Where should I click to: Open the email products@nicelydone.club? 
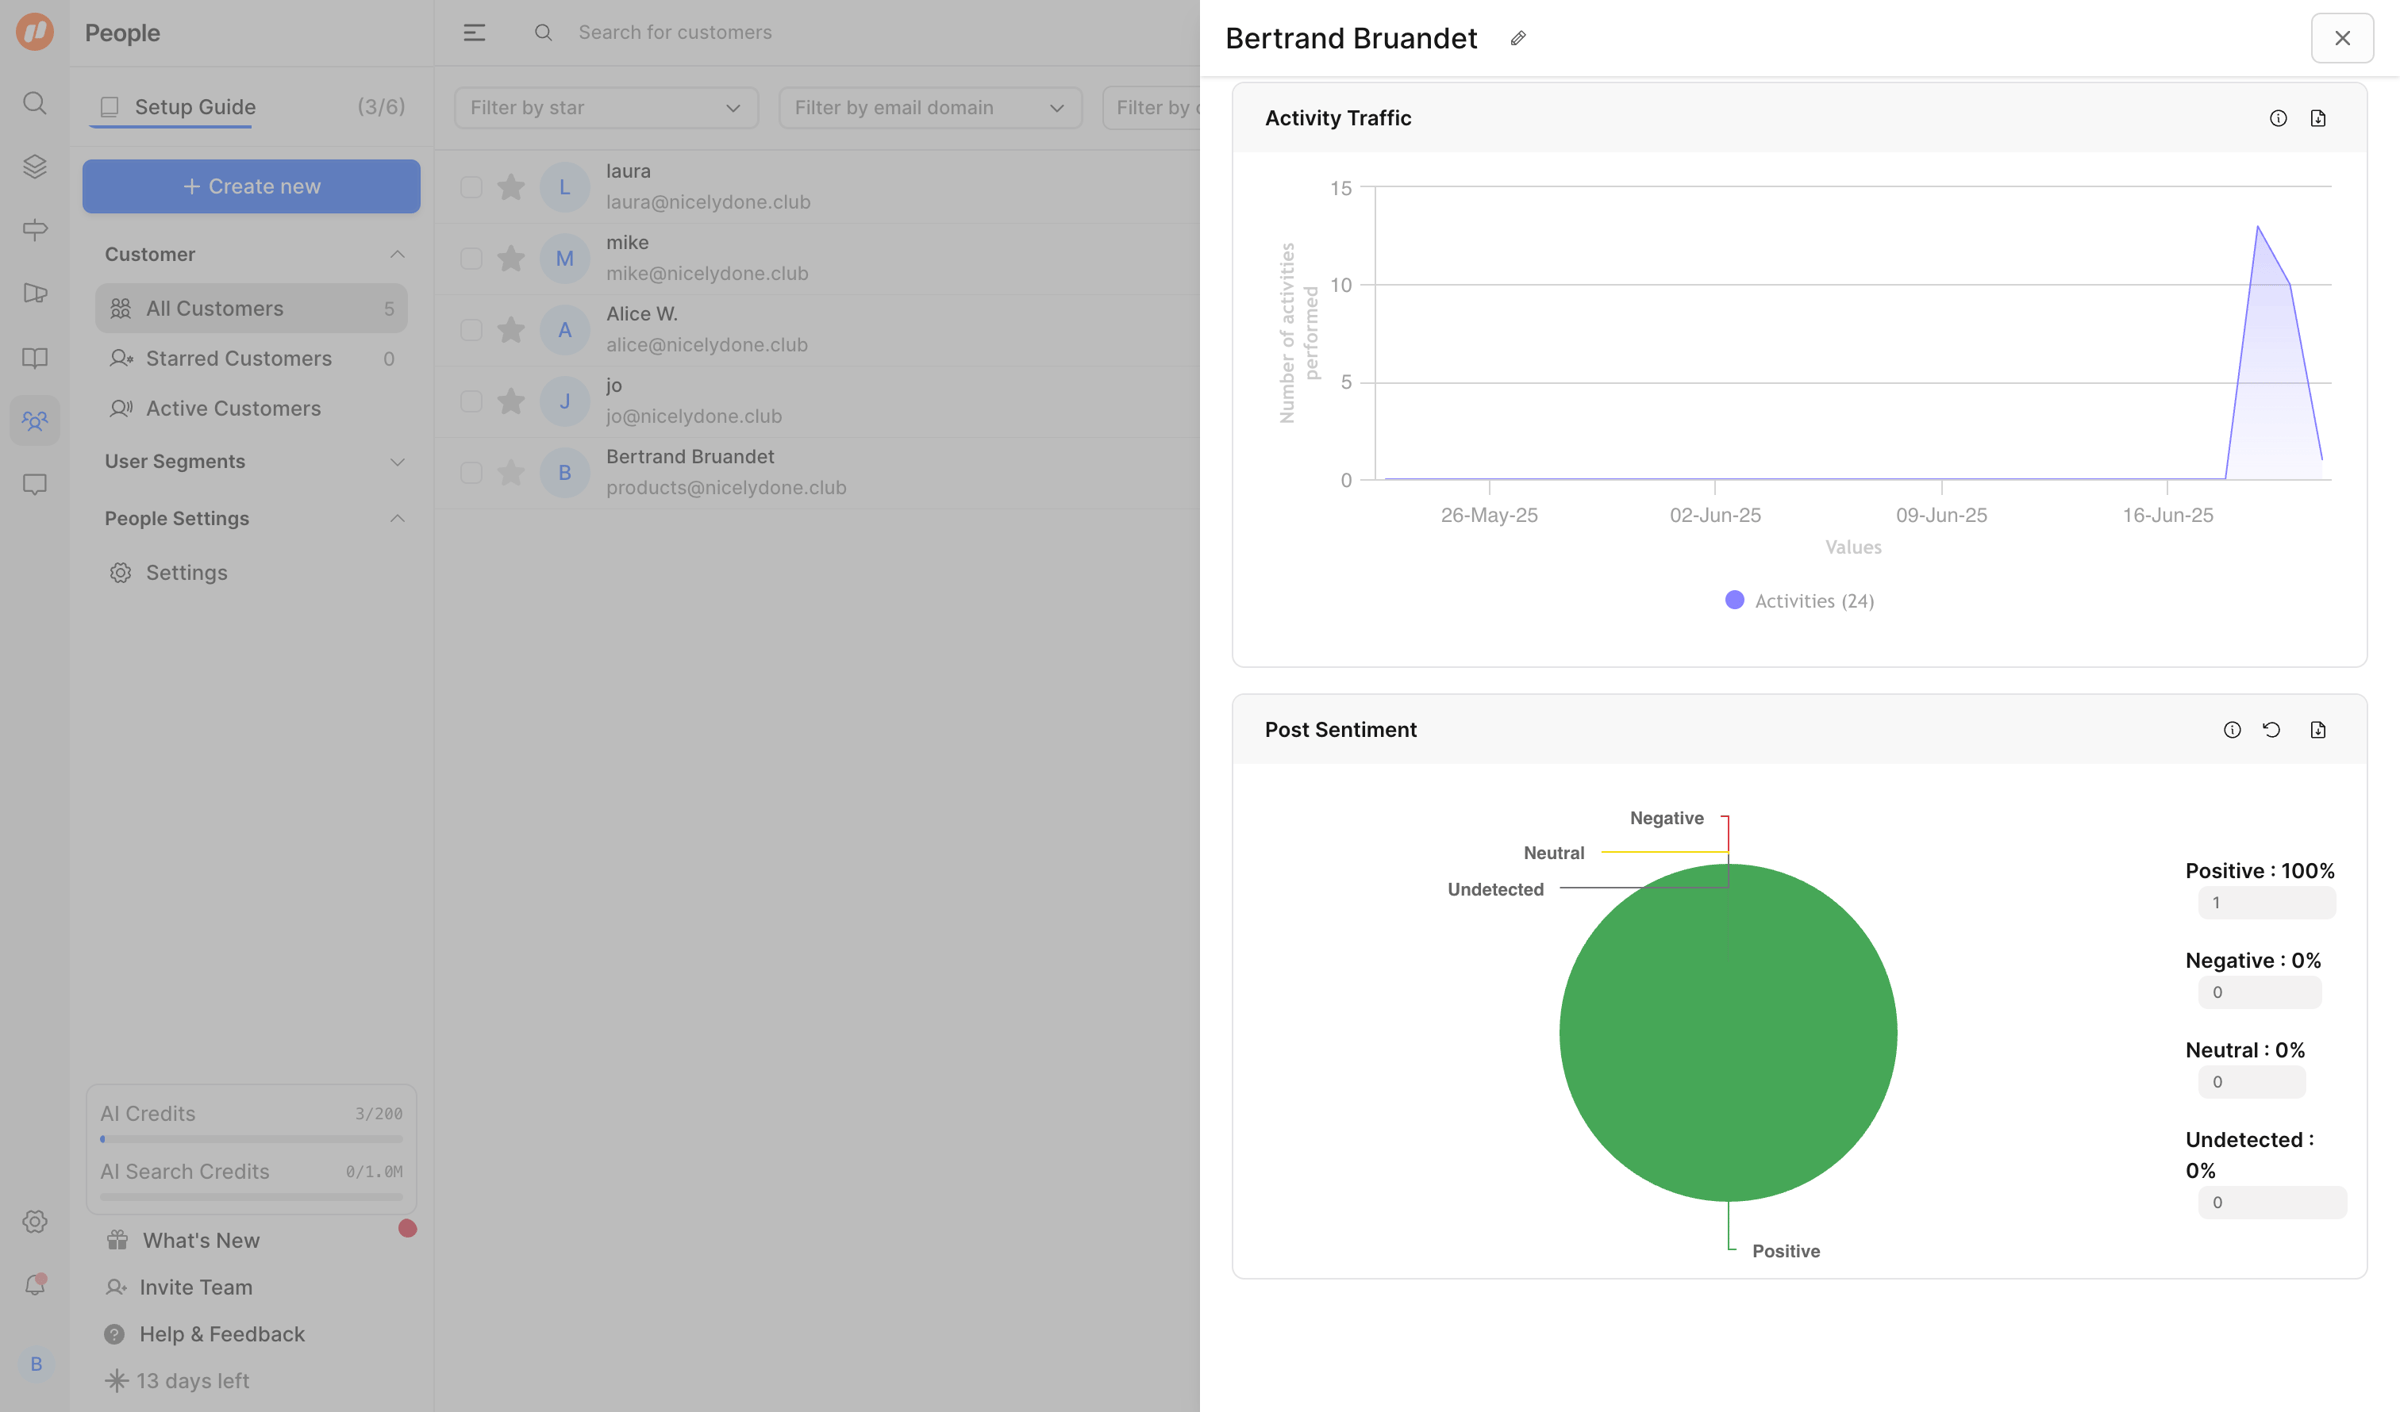726,488
